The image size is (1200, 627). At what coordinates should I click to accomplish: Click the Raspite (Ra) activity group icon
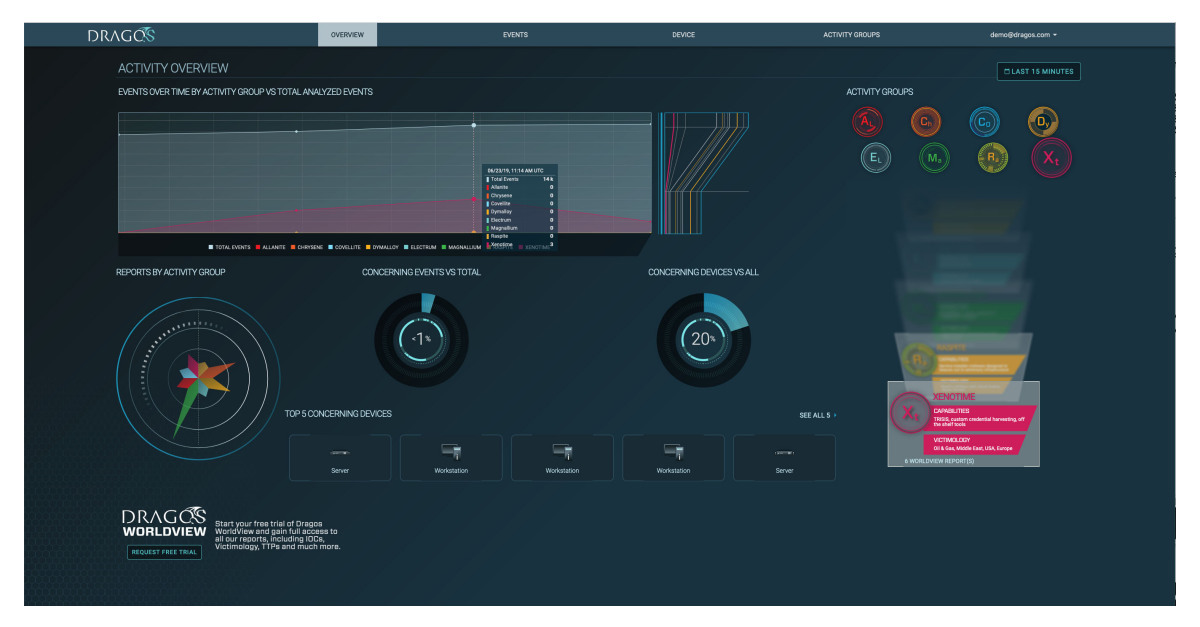[x=991, y=156]
